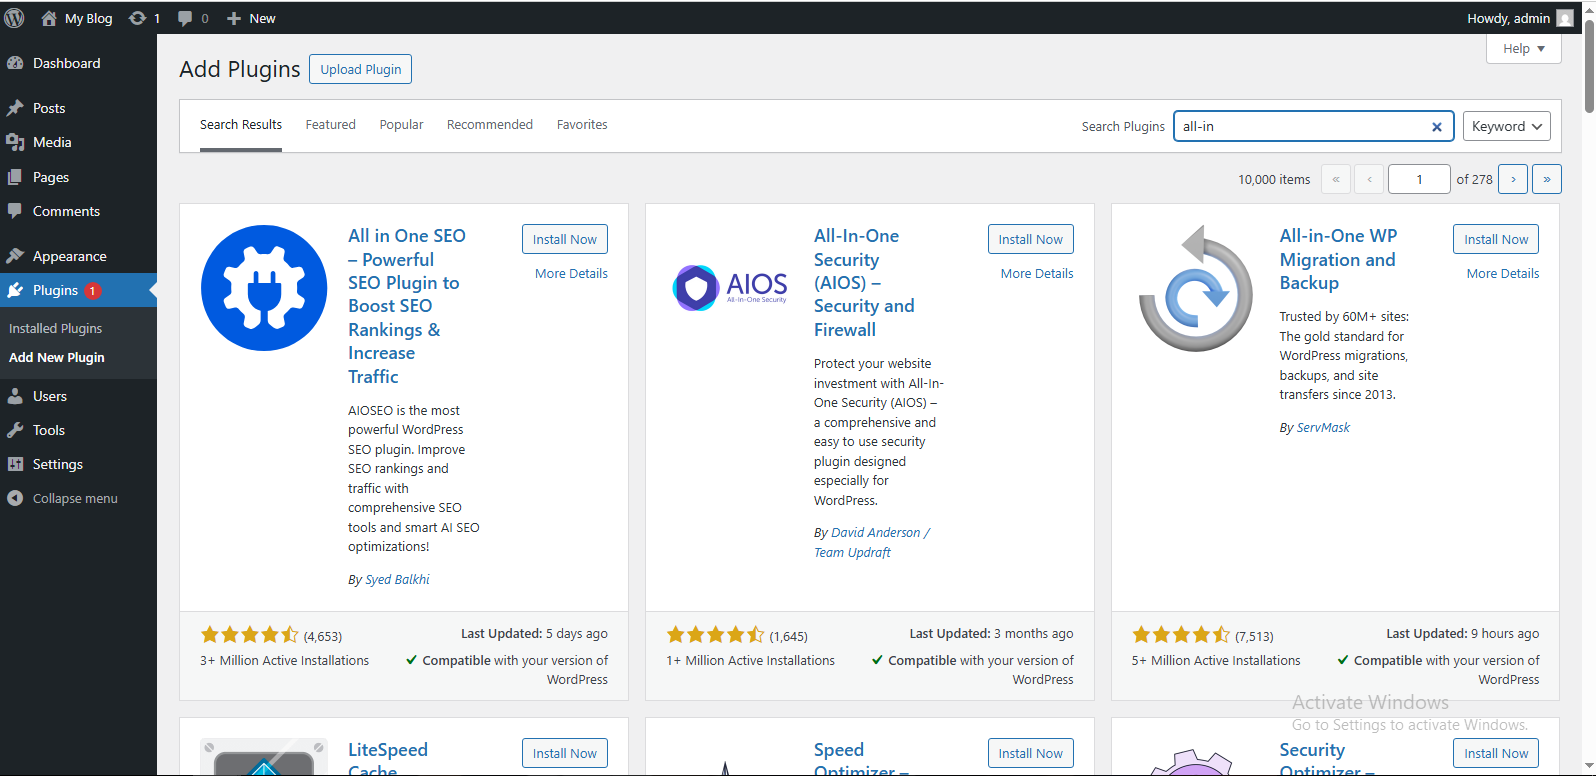Open the author link Syed Balkhi

point(398,580)
